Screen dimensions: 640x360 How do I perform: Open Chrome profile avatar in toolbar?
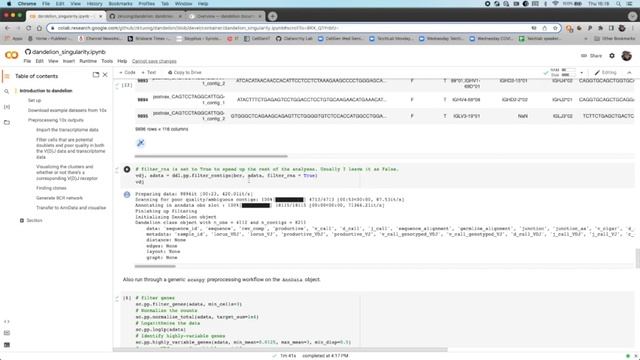click(x=622, y=28)
